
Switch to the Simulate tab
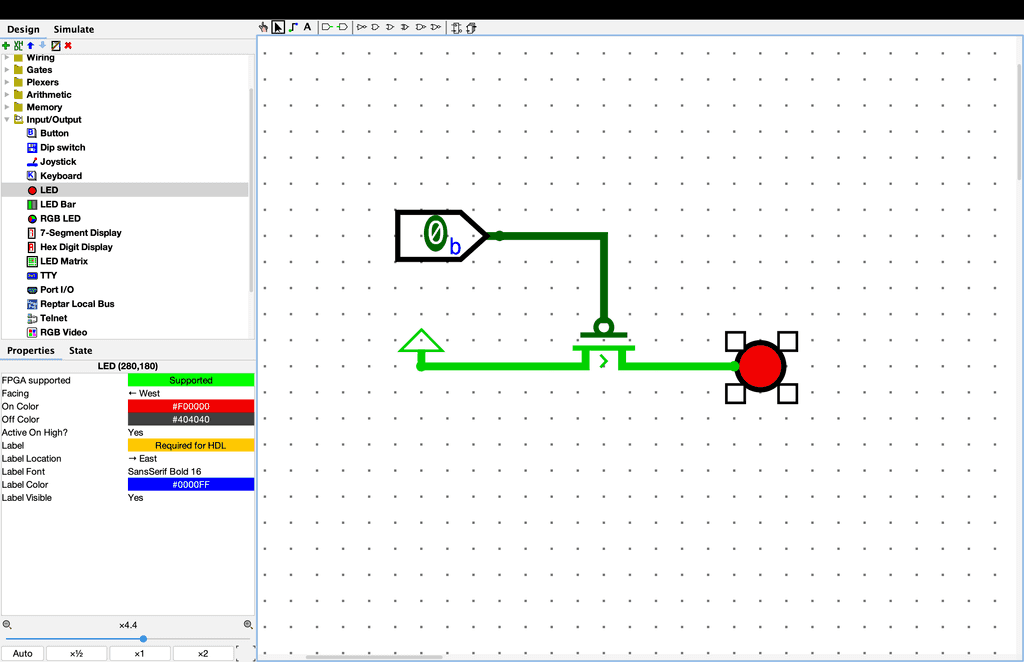tap(74, 30)
